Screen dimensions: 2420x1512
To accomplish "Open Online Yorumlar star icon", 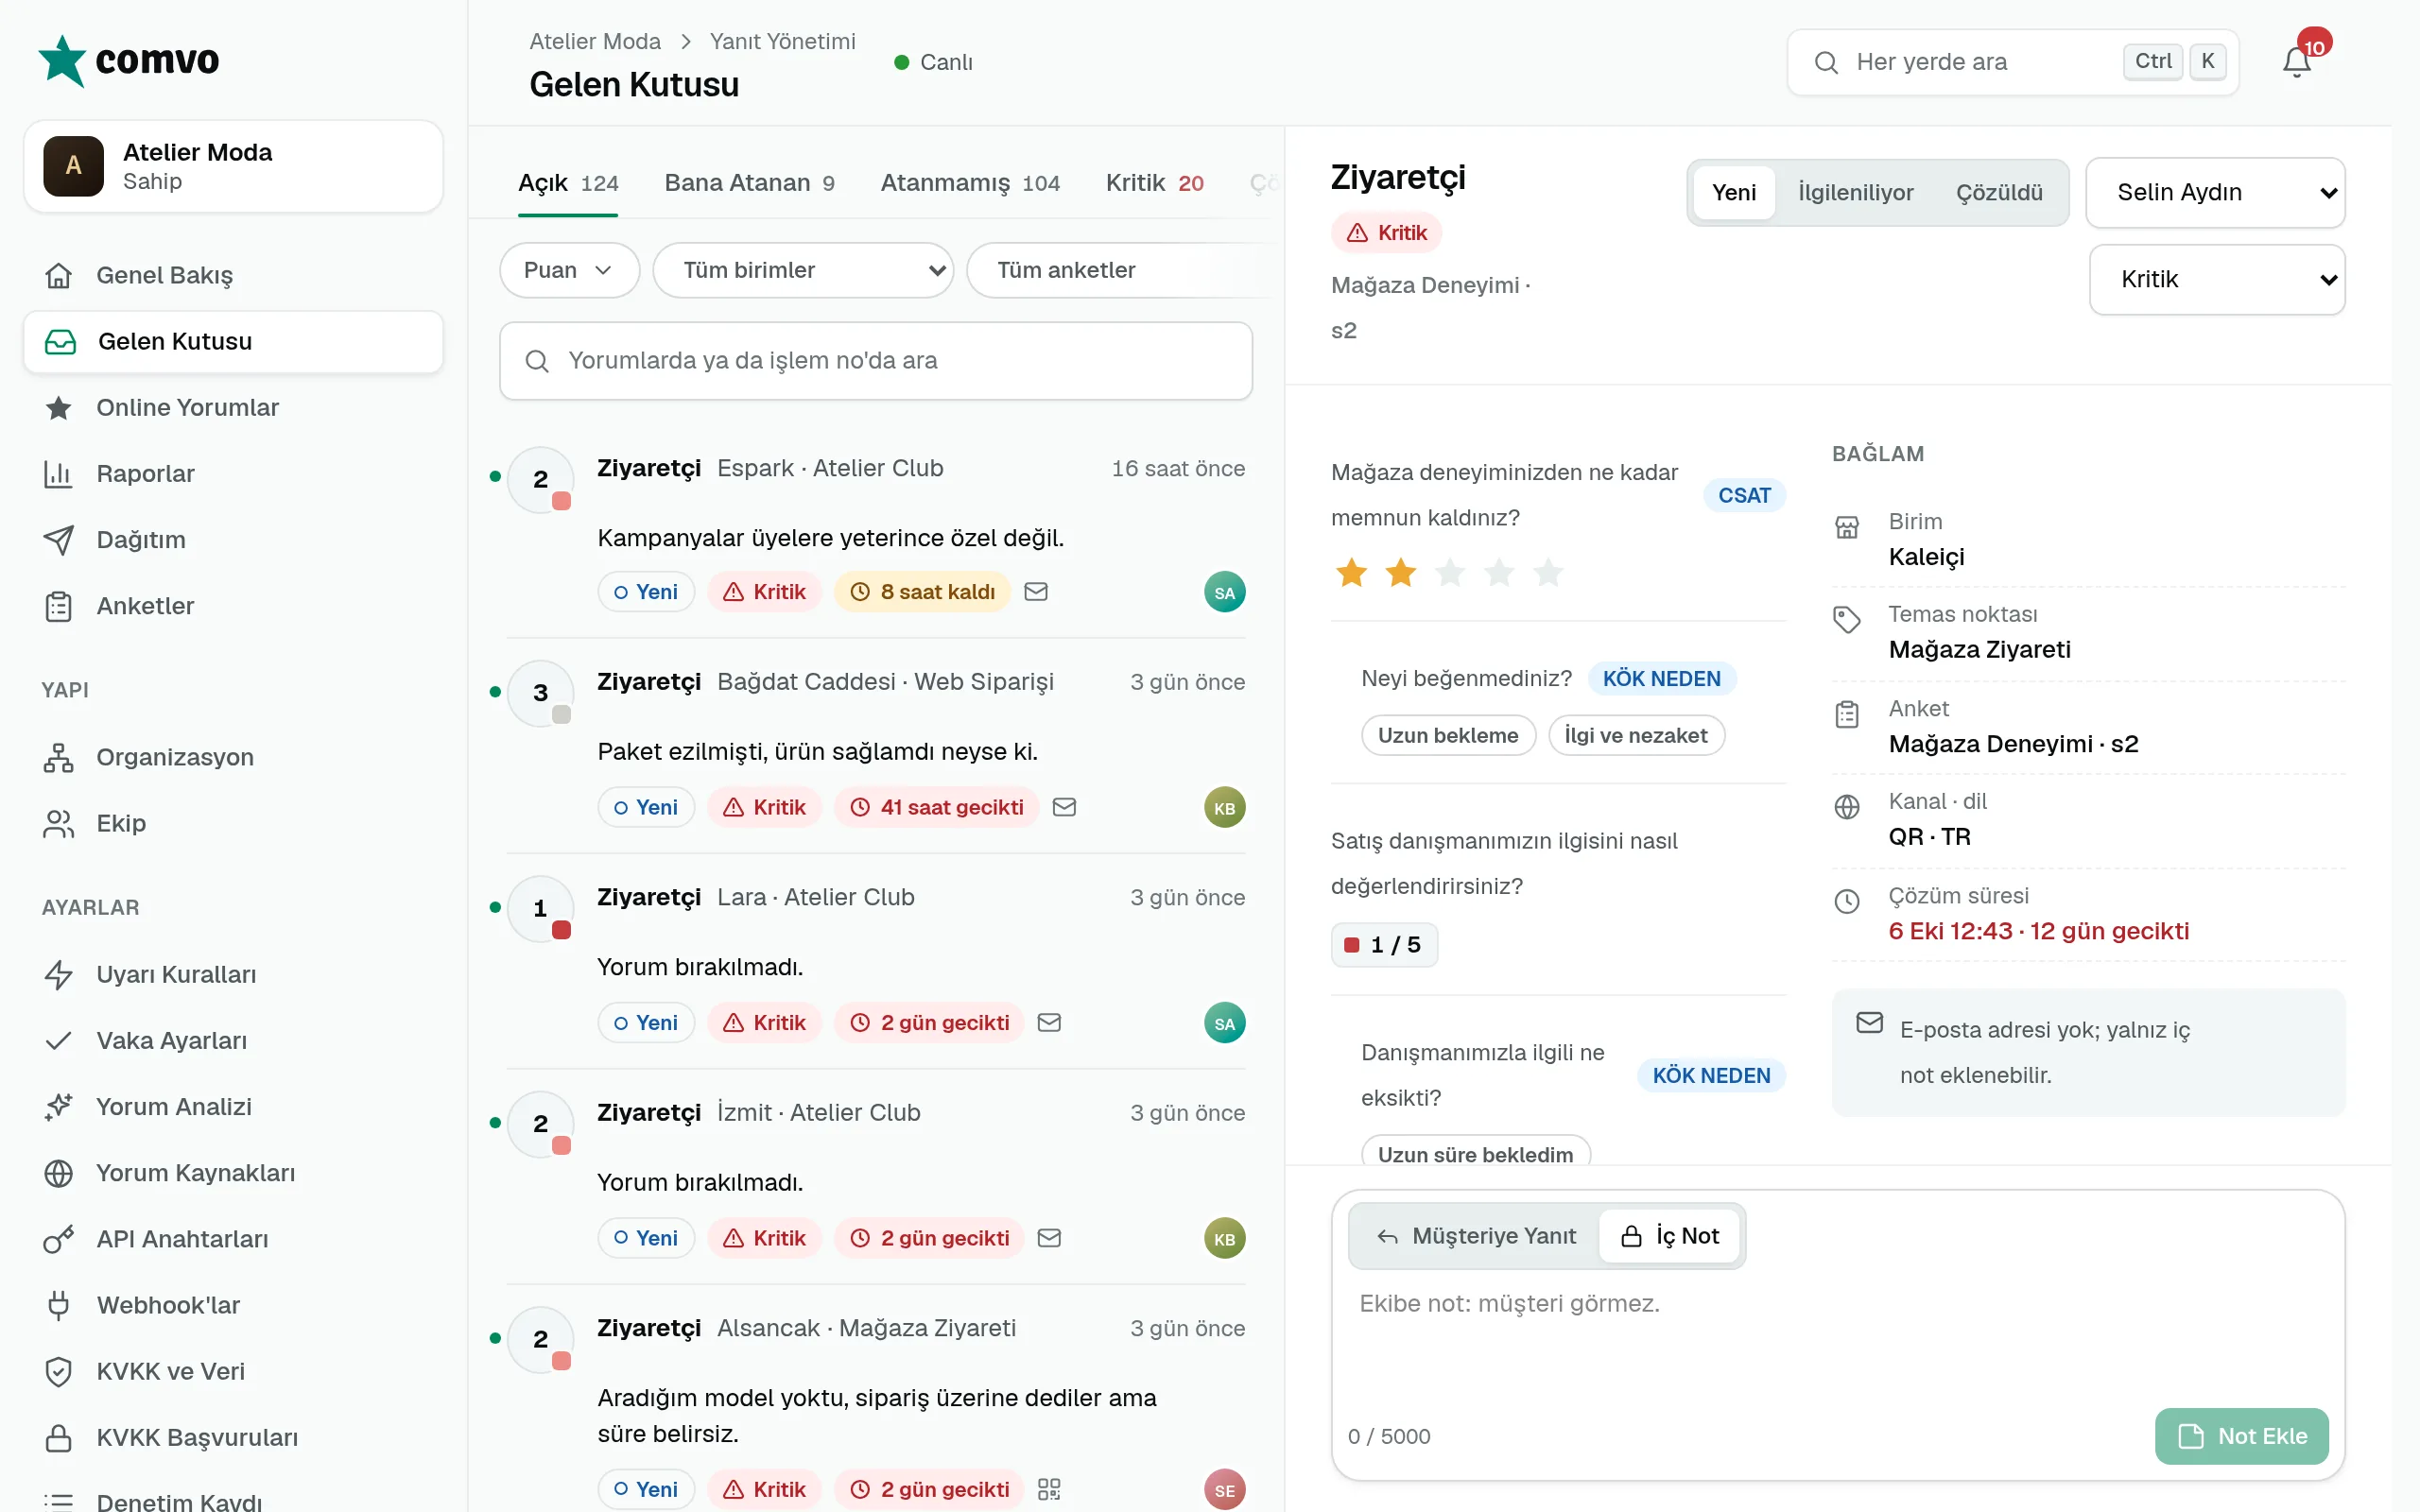I will point(59,408).
